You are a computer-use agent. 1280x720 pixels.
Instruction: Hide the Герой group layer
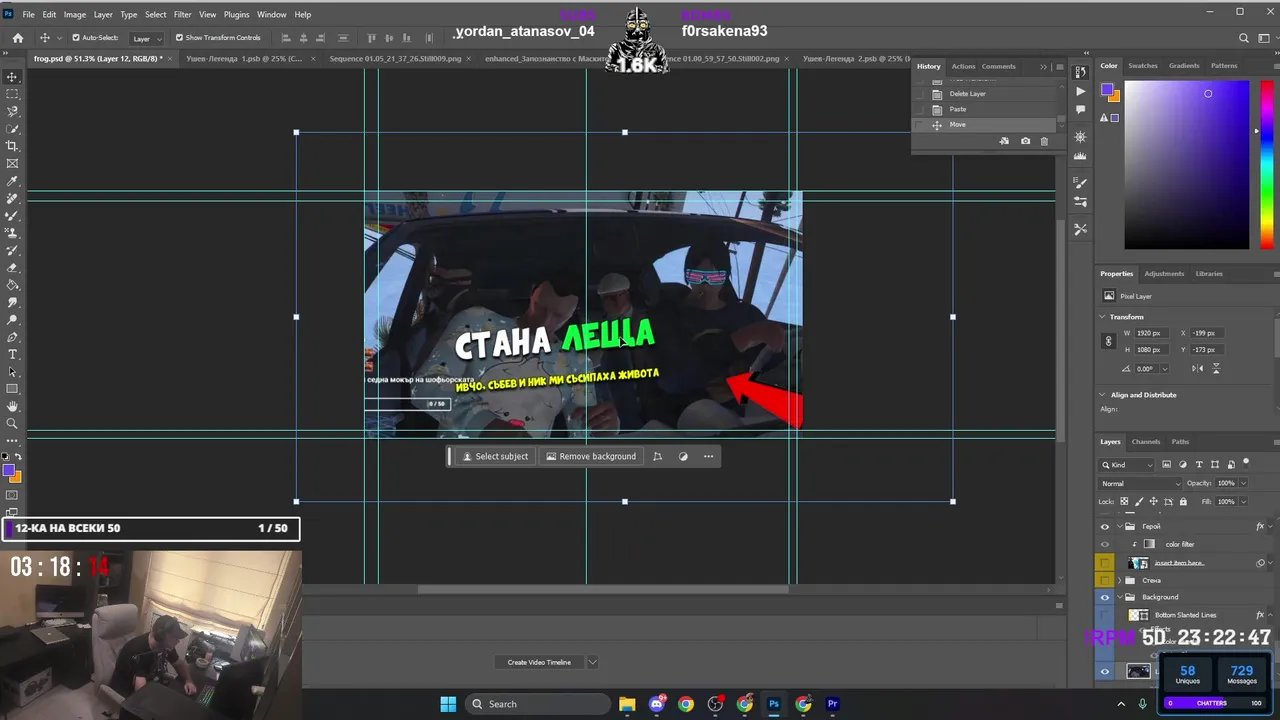click(1105, 526)
